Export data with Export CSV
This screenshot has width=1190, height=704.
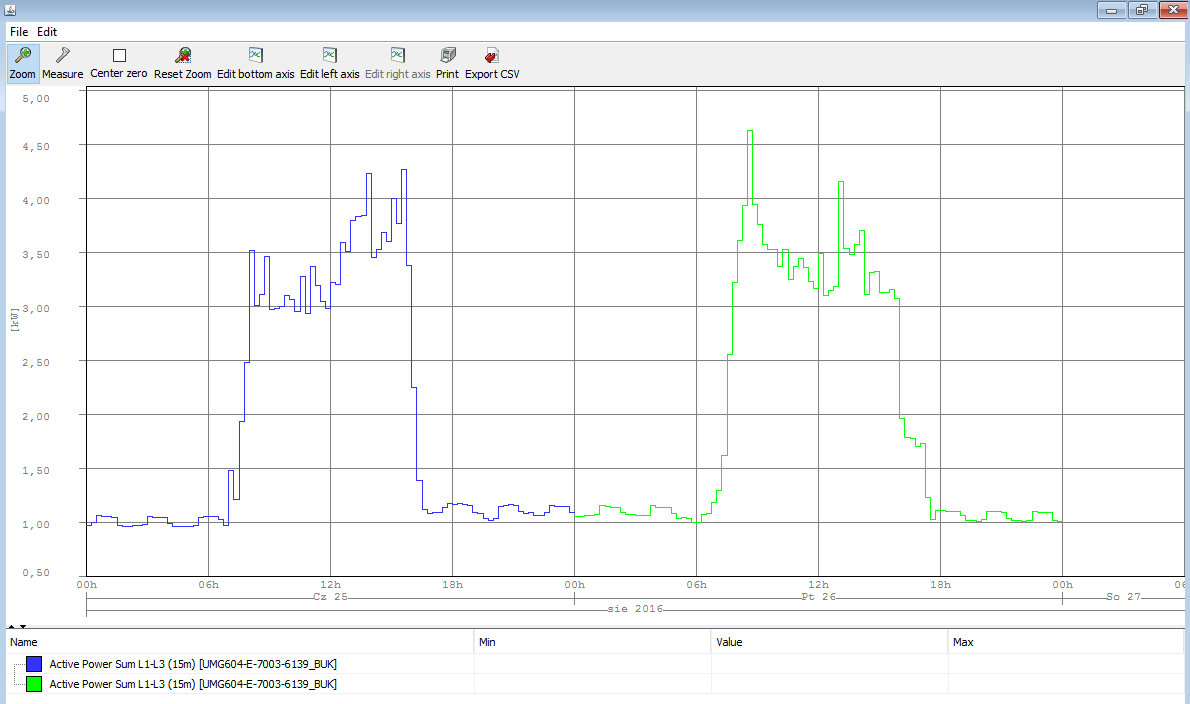click(x=492, y=63)
